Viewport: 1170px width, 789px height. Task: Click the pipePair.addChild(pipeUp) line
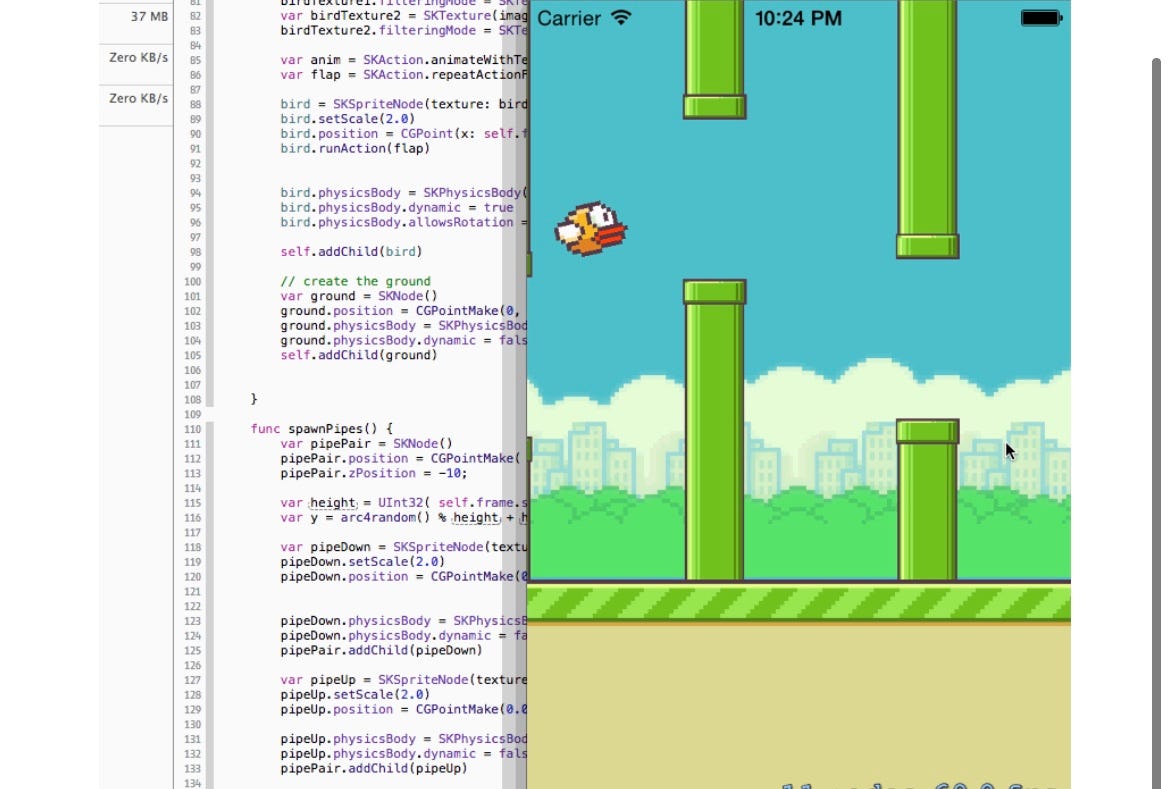(x=374, y=769)
